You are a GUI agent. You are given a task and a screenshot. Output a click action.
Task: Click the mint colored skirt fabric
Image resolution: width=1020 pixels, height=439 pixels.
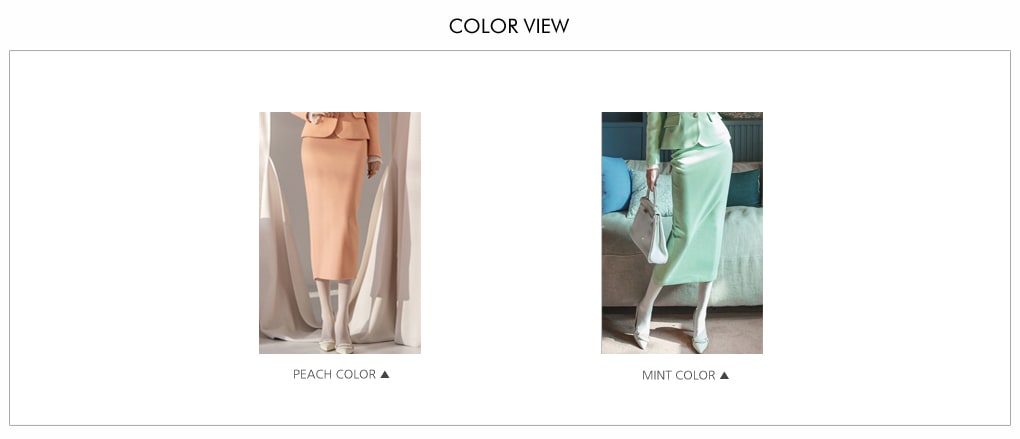point(697,215)
